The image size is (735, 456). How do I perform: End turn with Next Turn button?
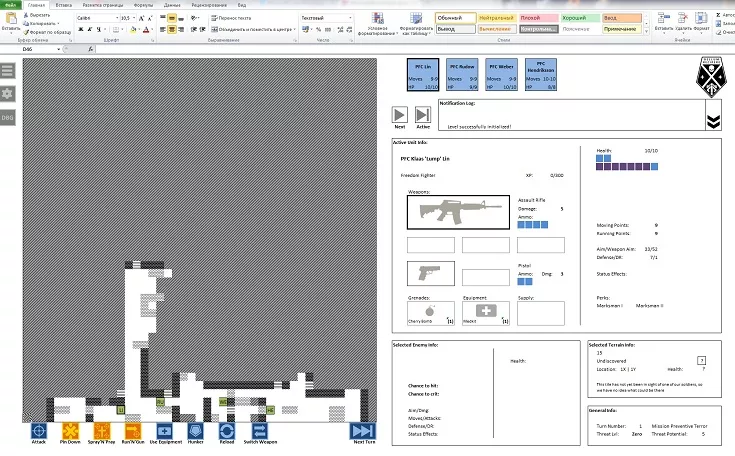coord(362,431)
